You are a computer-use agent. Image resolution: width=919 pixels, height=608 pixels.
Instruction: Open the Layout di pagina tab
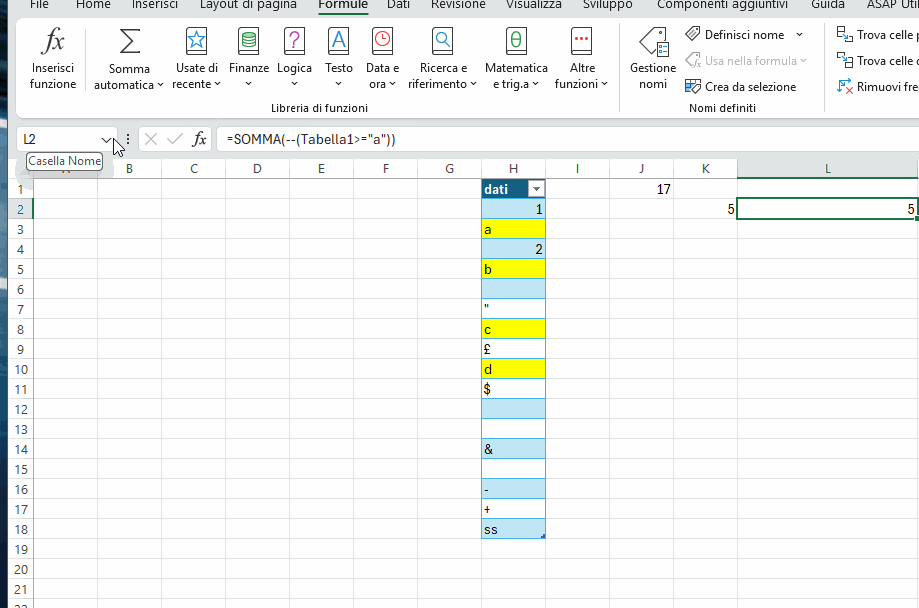248,5
